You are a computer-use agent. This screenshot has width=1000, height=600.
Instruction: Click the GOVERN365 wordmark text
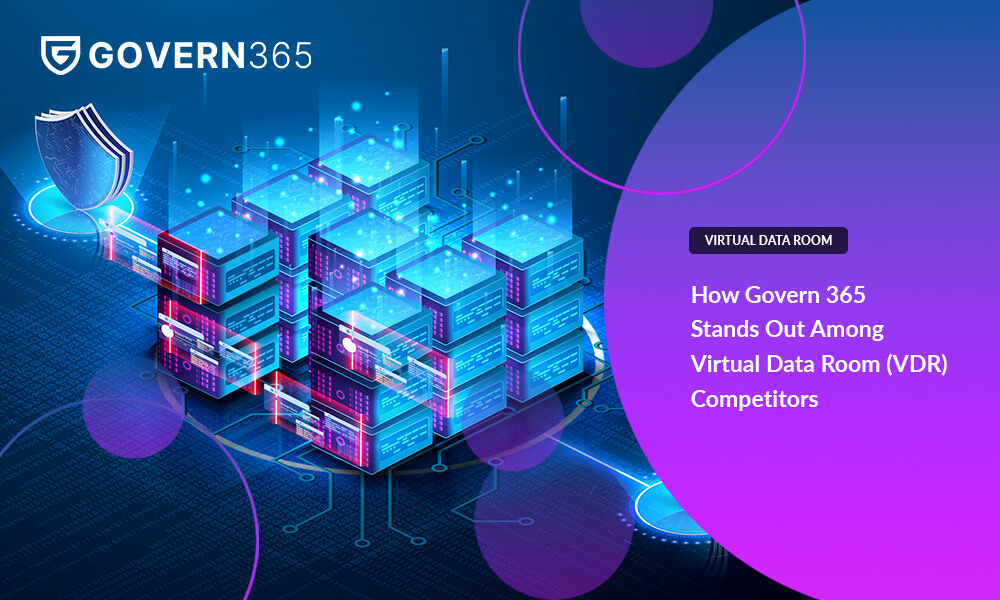[200, 55]
